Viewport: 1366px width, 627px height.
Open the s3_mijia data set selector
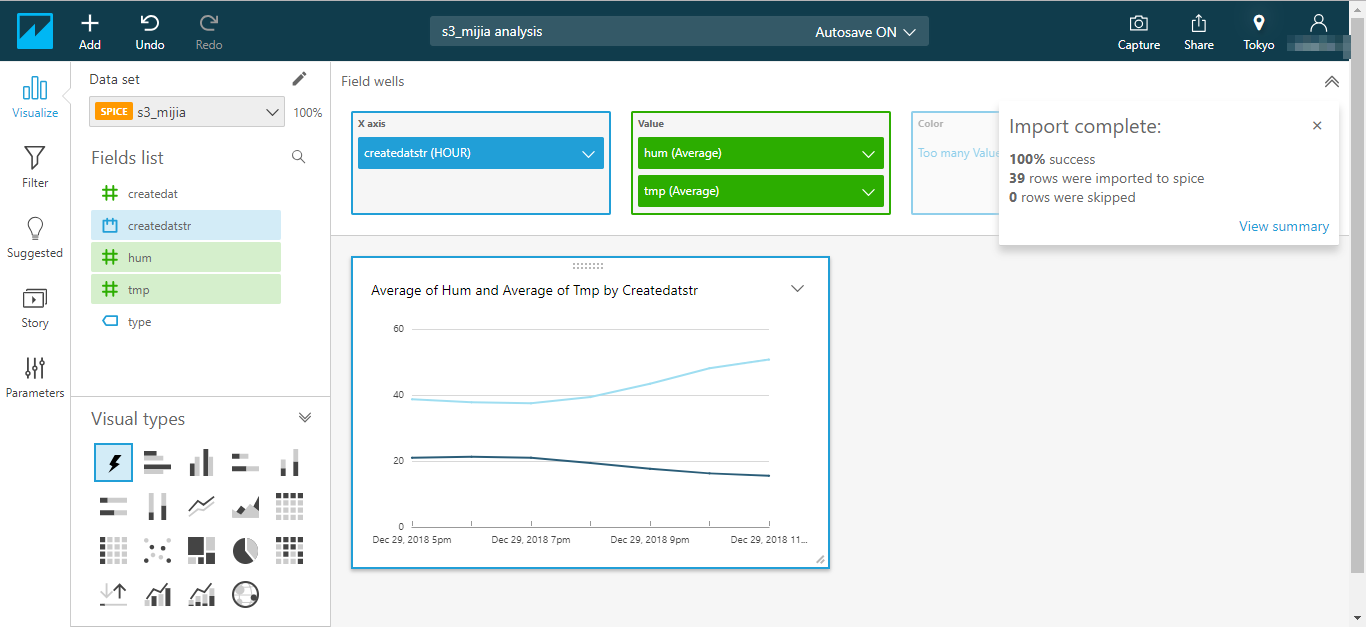click(186, 112)
